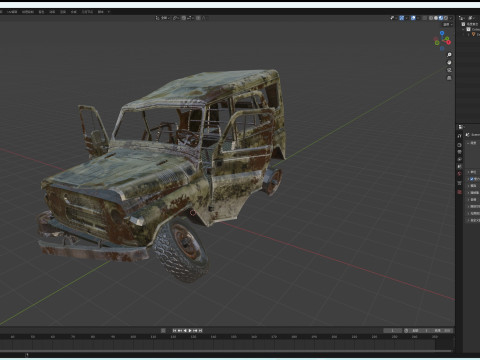
Task: Click the start frame field in timeline
Action: (421, 330)
